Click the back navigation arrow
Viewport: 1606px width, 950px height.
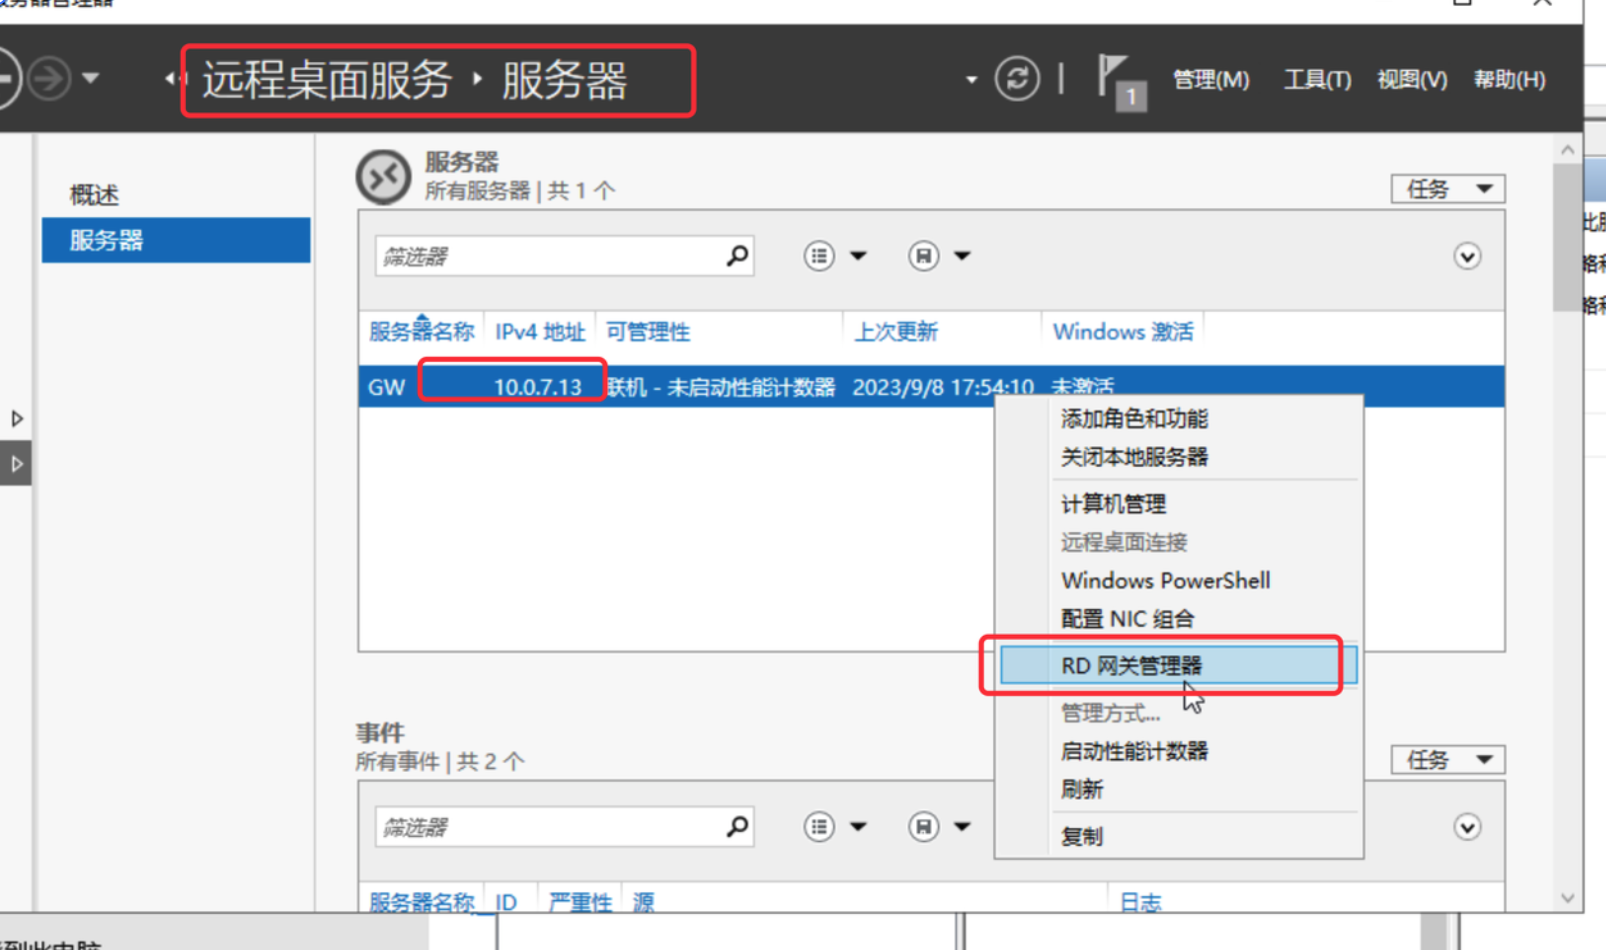(8, 79)
